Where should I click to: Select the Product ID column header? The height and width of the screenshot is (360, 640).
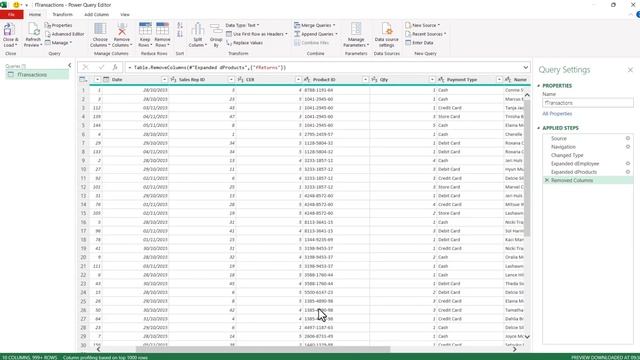tap(324, 80)
